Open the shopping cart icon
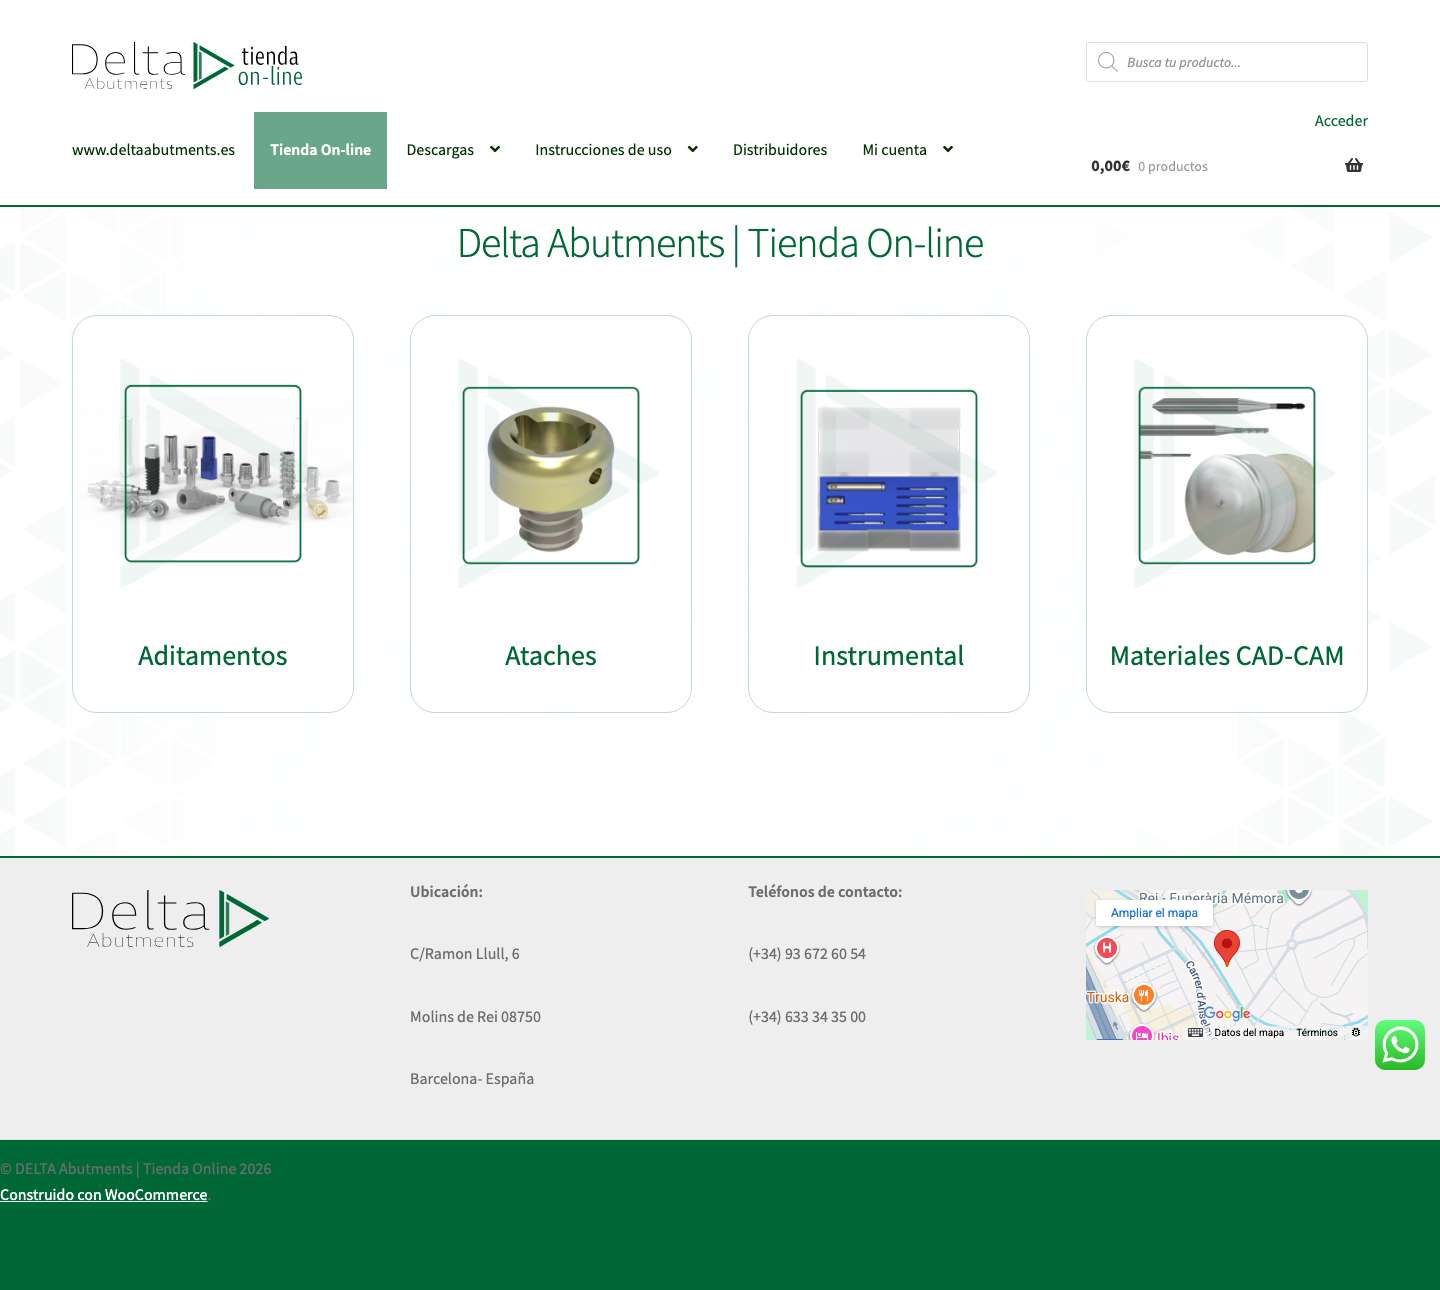Image resolution: width=1440 pixels, height=1290 pixels. [1353, 165]
